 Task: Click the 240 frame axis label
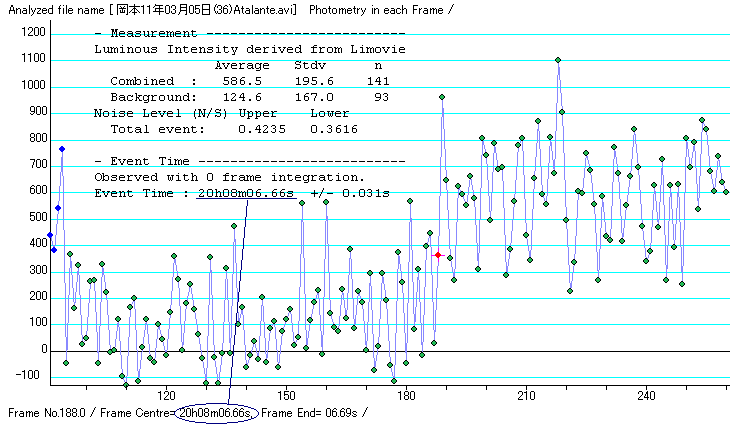pos(646,394)
